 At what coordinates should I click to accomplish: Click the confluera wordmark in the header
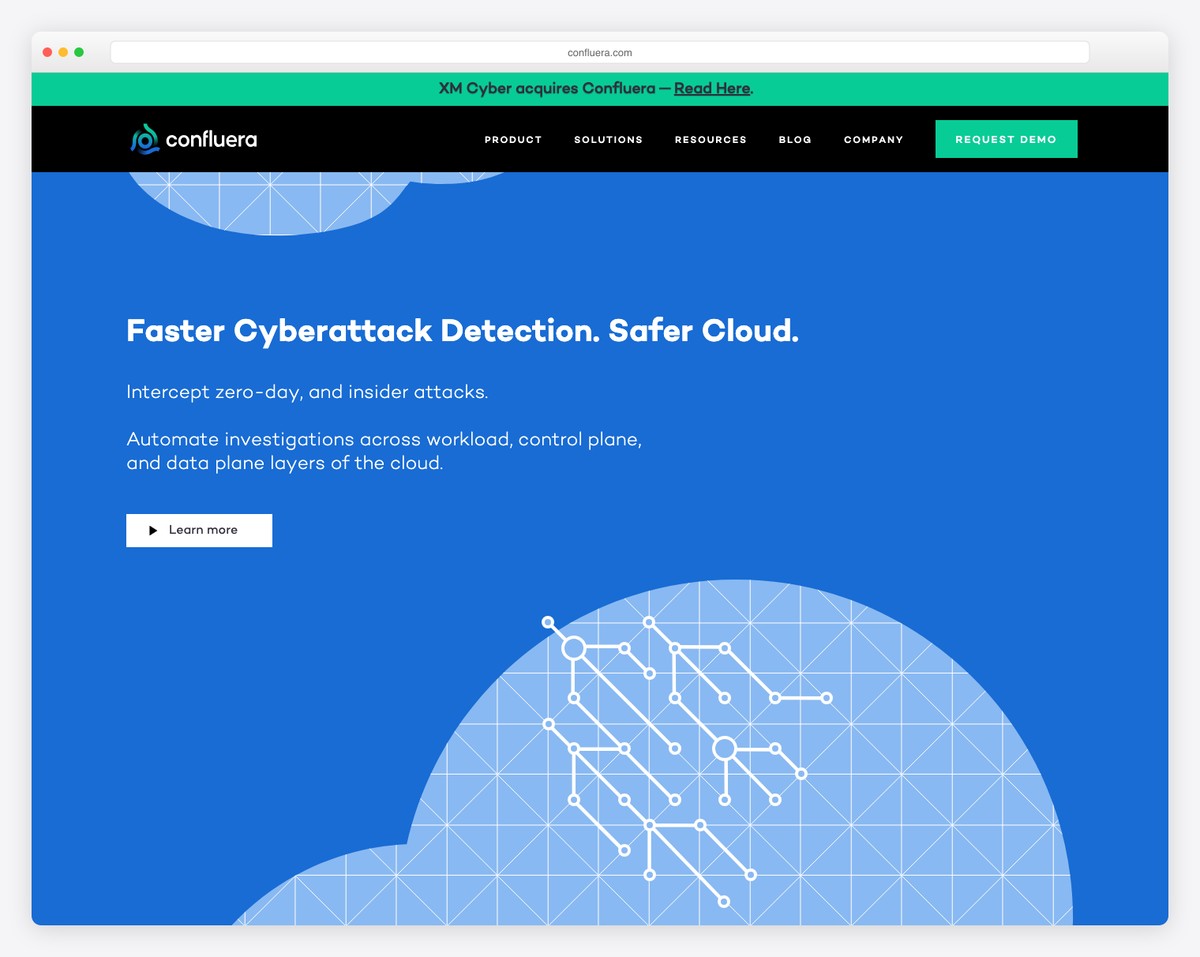[211, 140]
